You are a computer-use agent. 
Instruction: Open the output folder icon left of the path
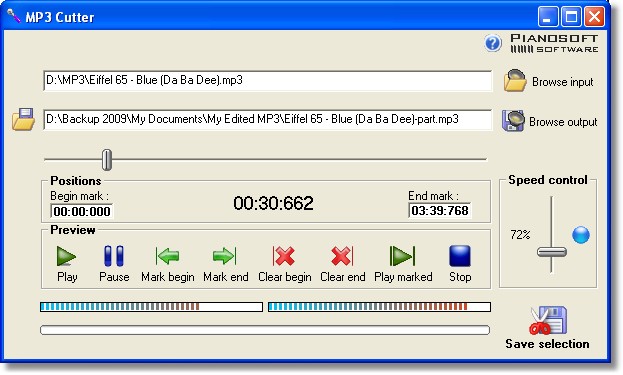23,119
